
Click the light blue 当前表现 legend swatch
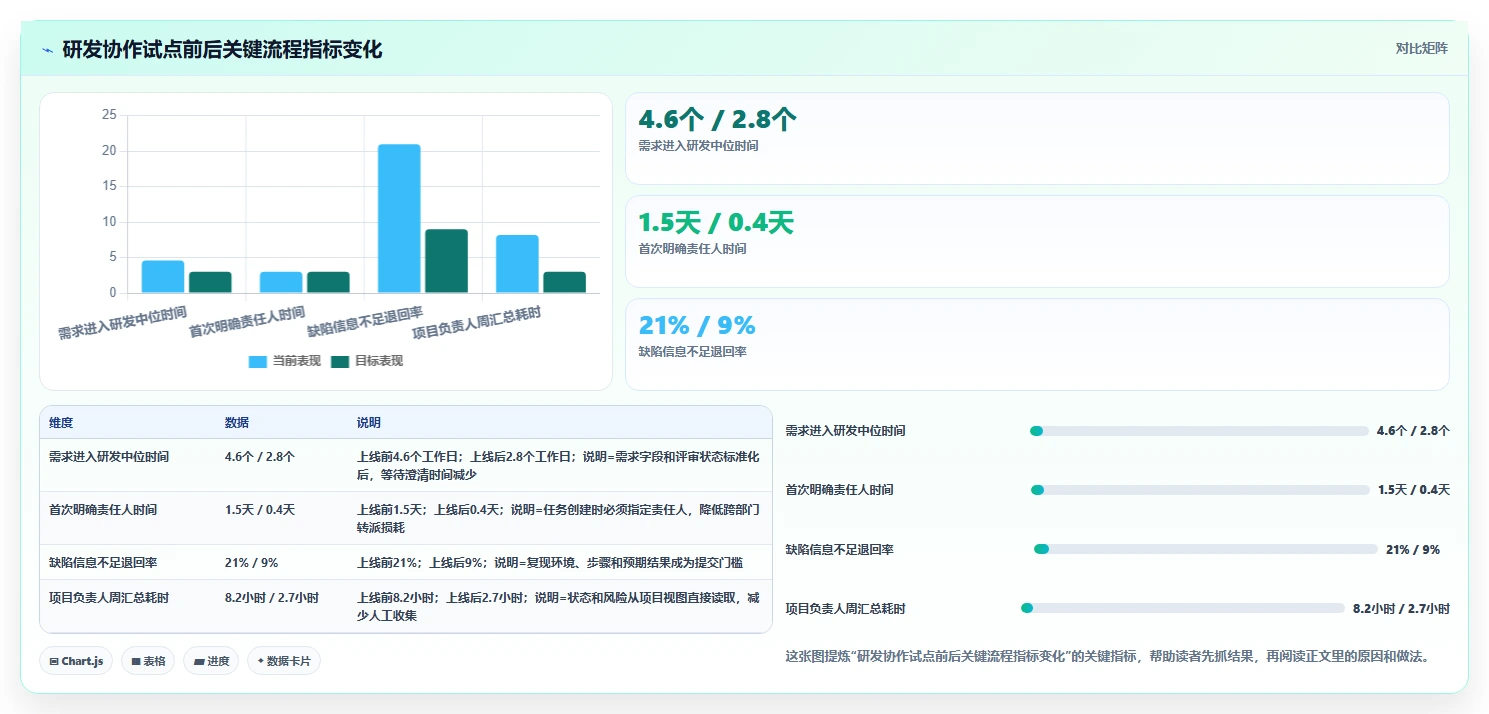pyautogui.click(x=258, y=362)
